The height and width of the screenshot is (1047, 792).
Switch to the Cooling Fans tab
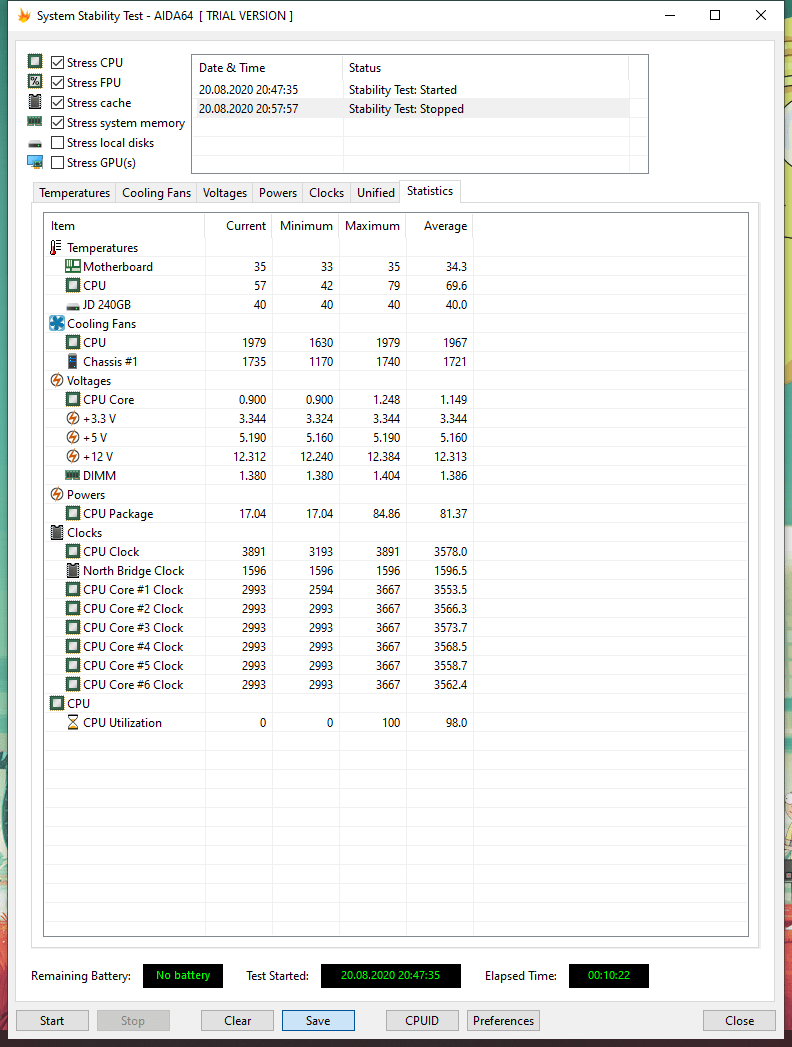point(156,192)
